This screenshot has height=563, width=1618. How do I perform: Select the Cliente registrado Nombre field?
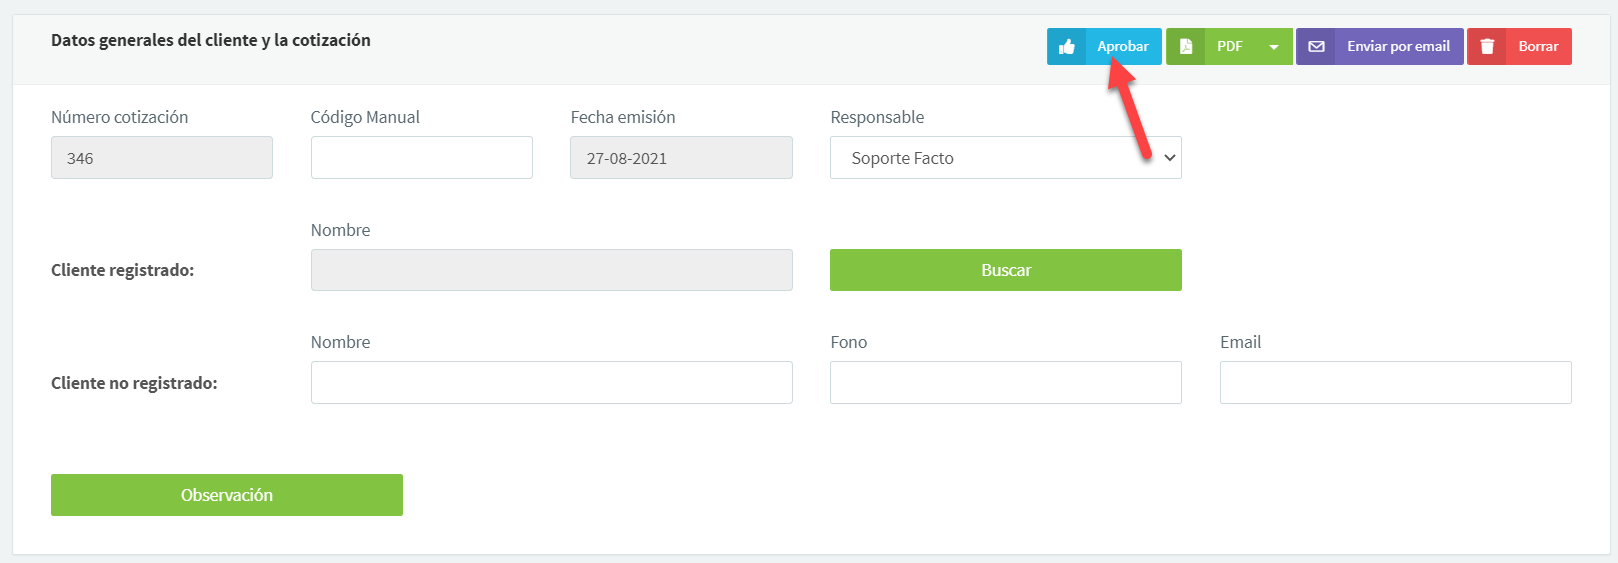tap(551, 270)
